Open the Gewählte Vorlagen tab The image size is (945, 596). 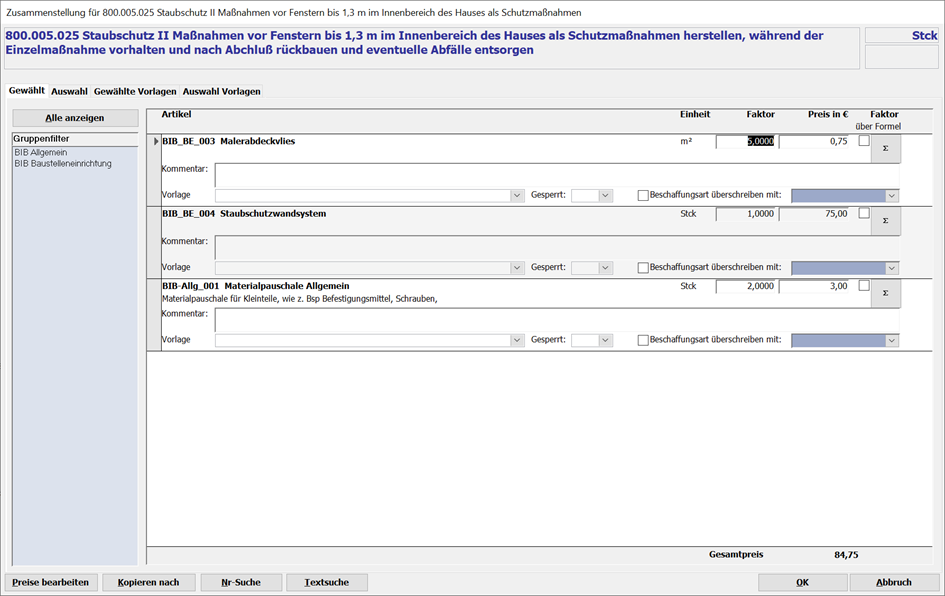click(x=135, y=91)
